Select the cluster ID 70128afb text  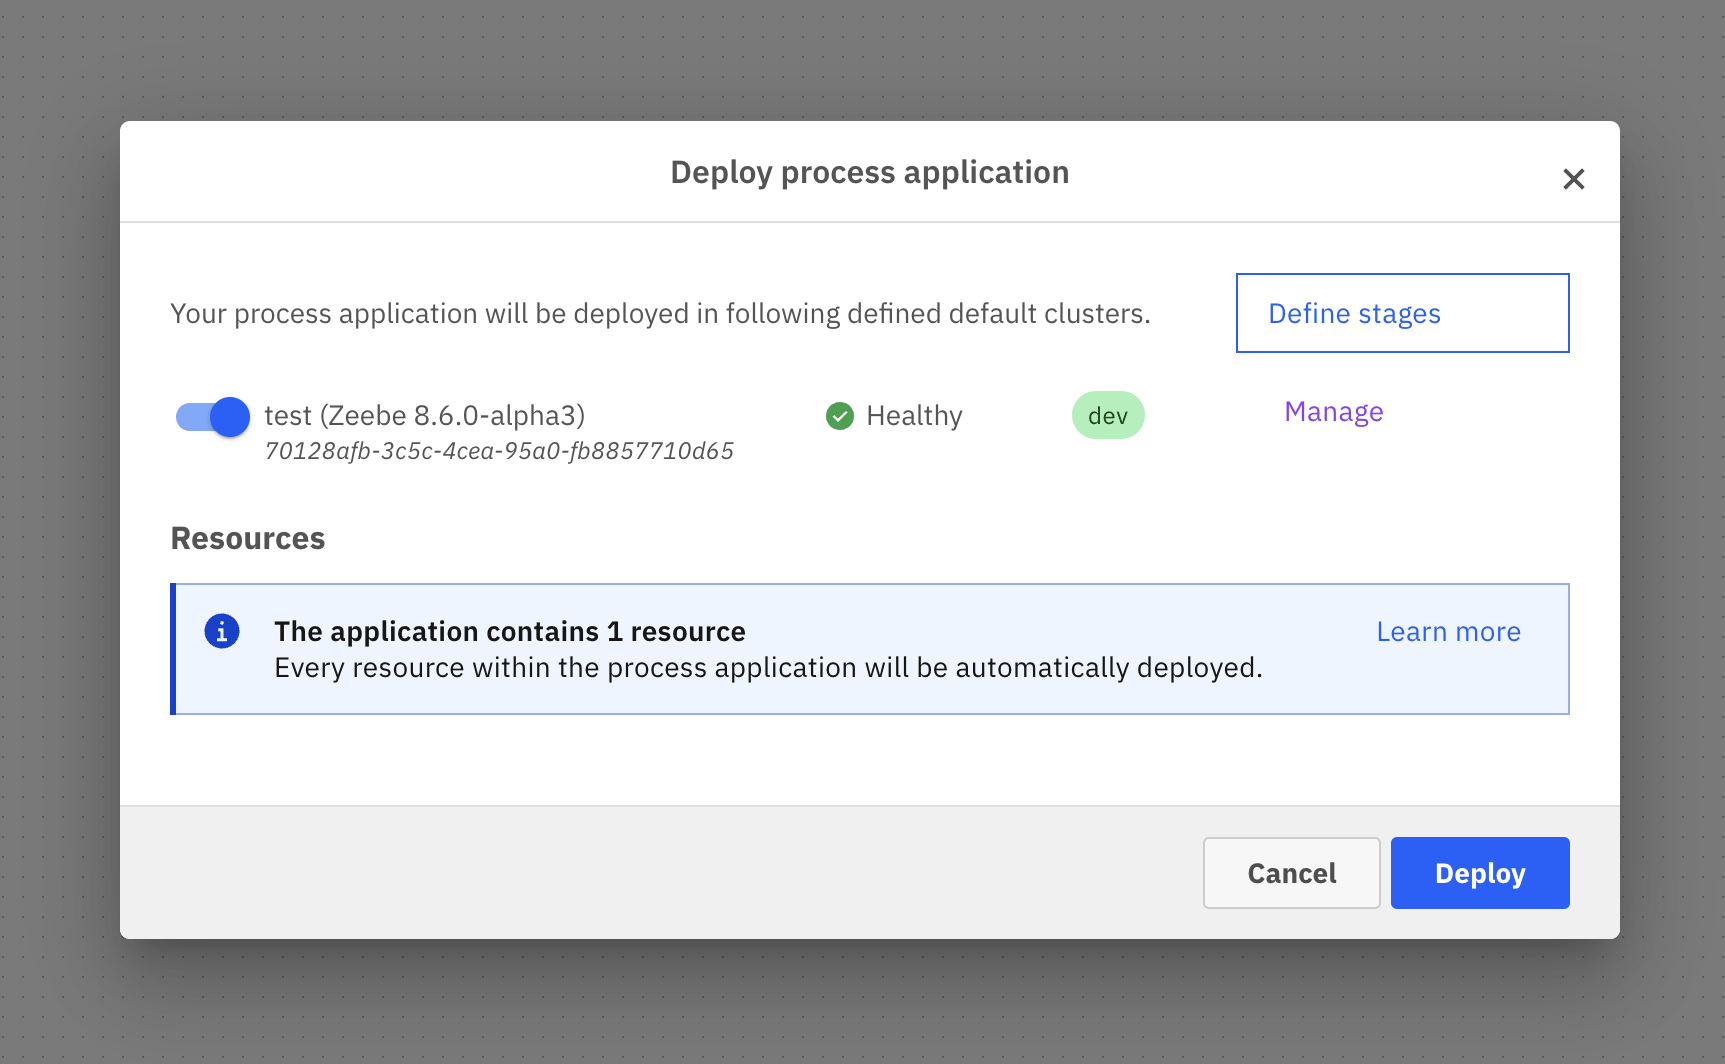pos(498,450)
